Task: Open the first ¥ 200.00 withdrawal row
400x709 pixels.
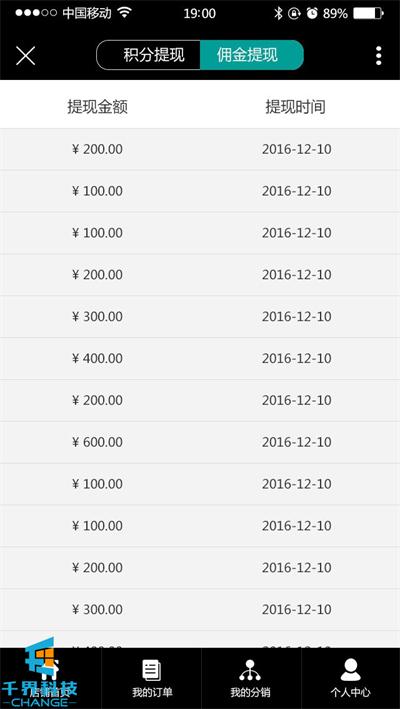Action: tap(200, 149)
